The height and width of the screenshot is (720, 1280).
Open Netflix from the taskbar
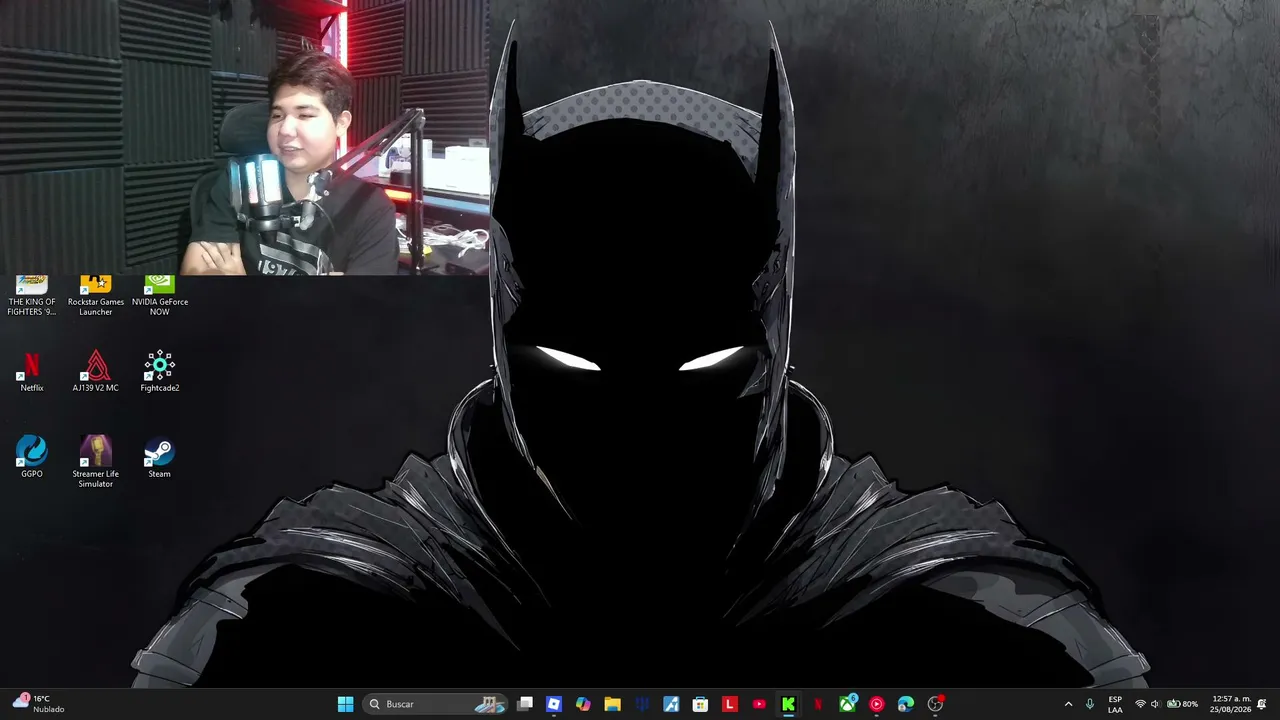pyautogui.click(x=817, y=704)
